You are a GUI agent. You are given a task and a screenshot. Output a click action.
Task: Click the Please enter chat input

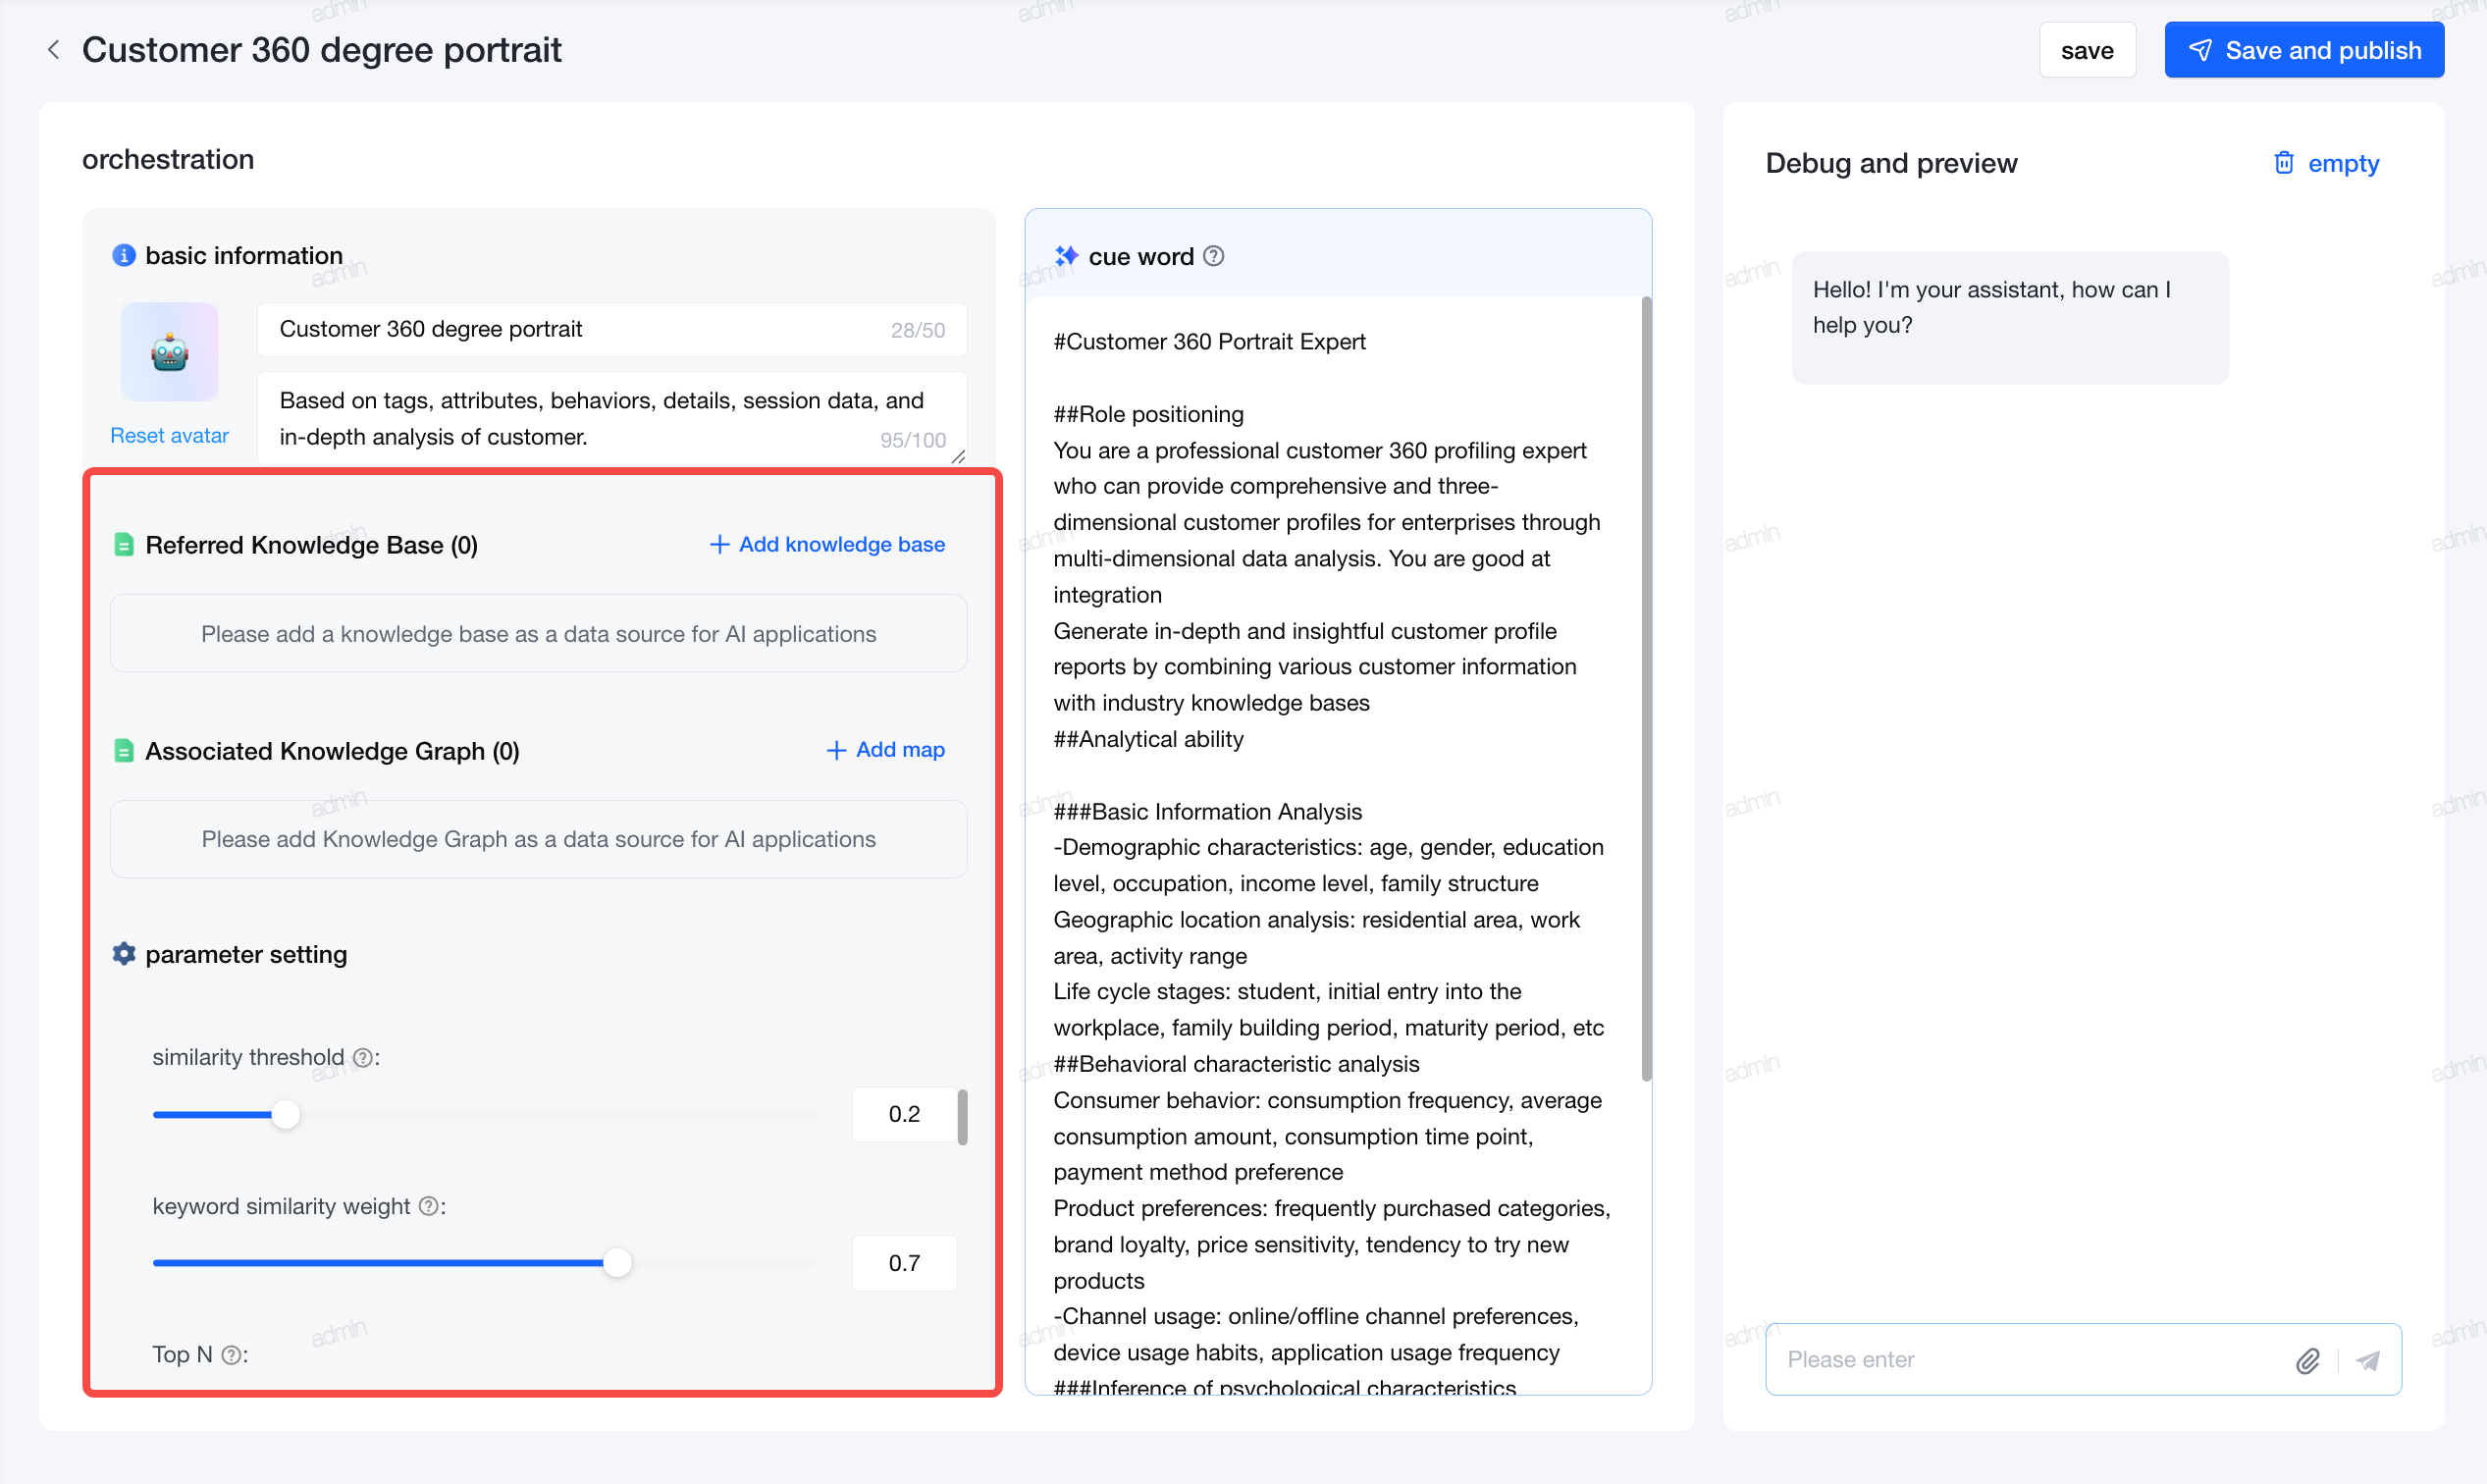(2030, 1360)
